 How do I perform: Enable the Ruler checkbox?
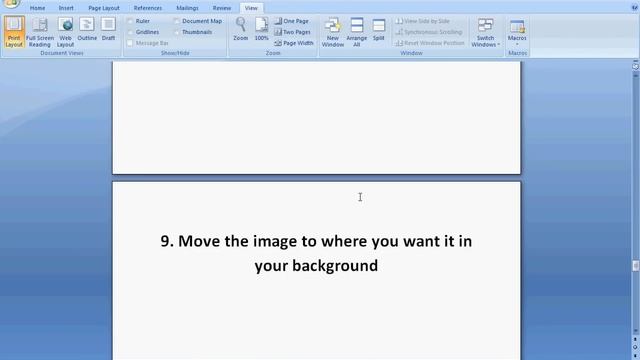click(130, 21)
